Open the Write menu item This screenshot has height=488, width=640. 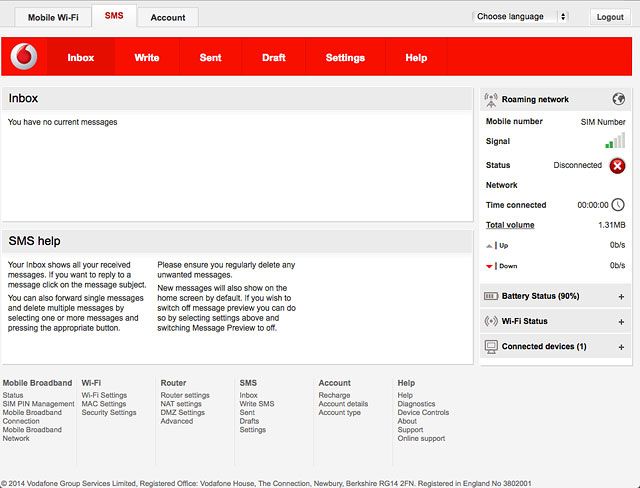[147, 58]
